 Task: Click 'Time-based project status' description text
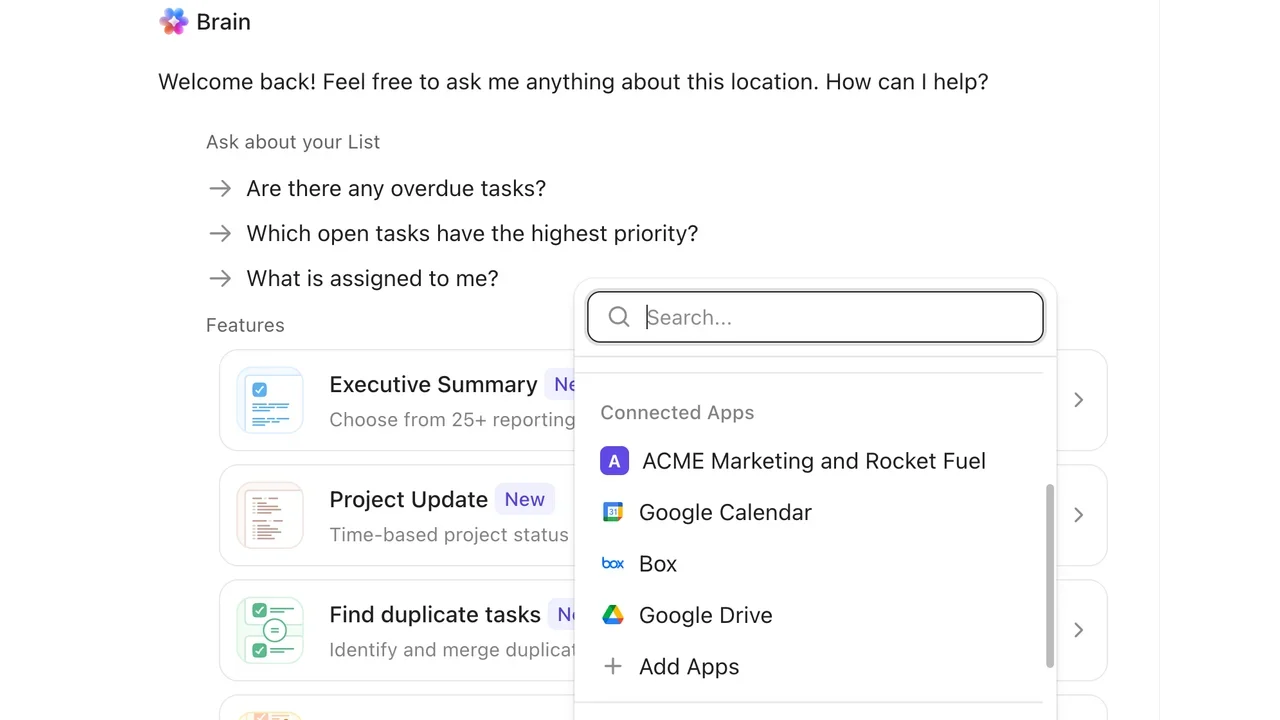pos(449,535)
